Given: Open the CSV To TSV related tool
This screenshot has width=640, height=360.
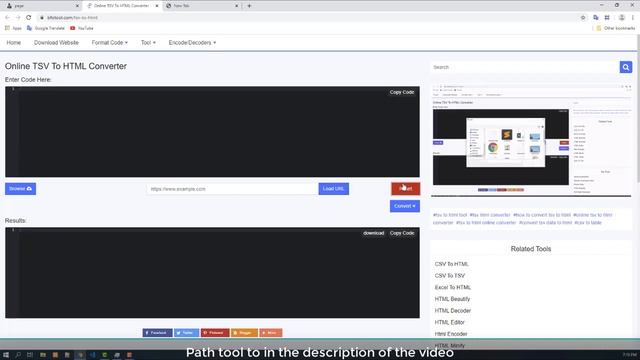Looking at the screenshot, I should click(x=450, y=276).
